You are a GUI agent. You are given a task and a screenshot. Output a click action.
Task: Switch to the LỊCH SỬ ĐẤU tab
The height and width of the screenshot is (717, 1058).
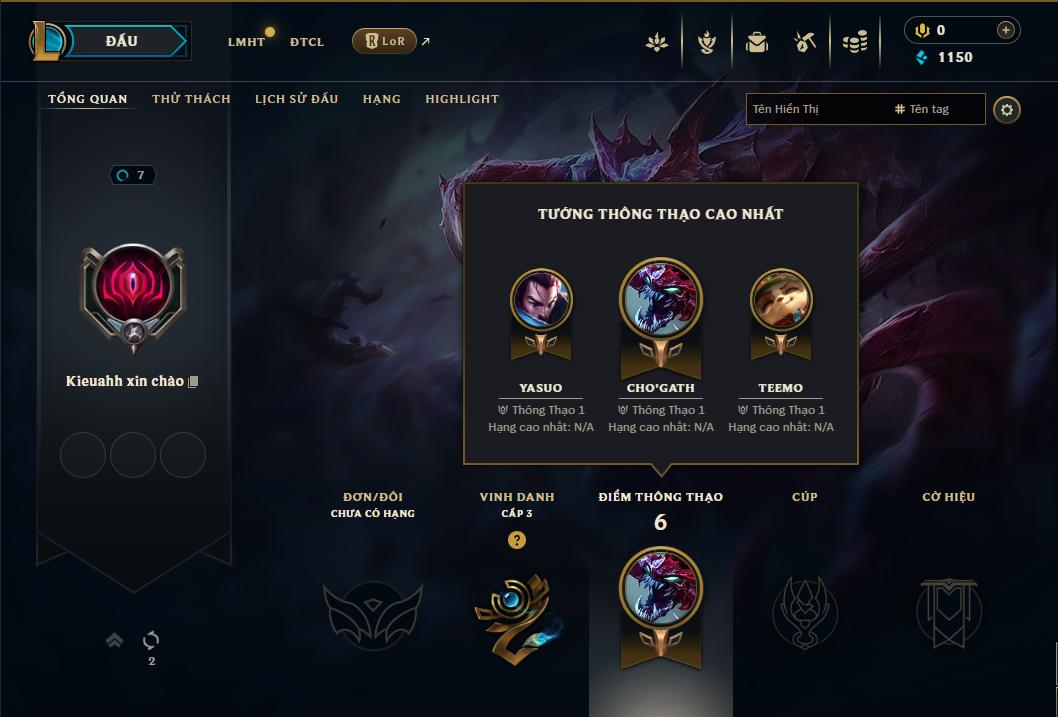click(x=296, y=99)
